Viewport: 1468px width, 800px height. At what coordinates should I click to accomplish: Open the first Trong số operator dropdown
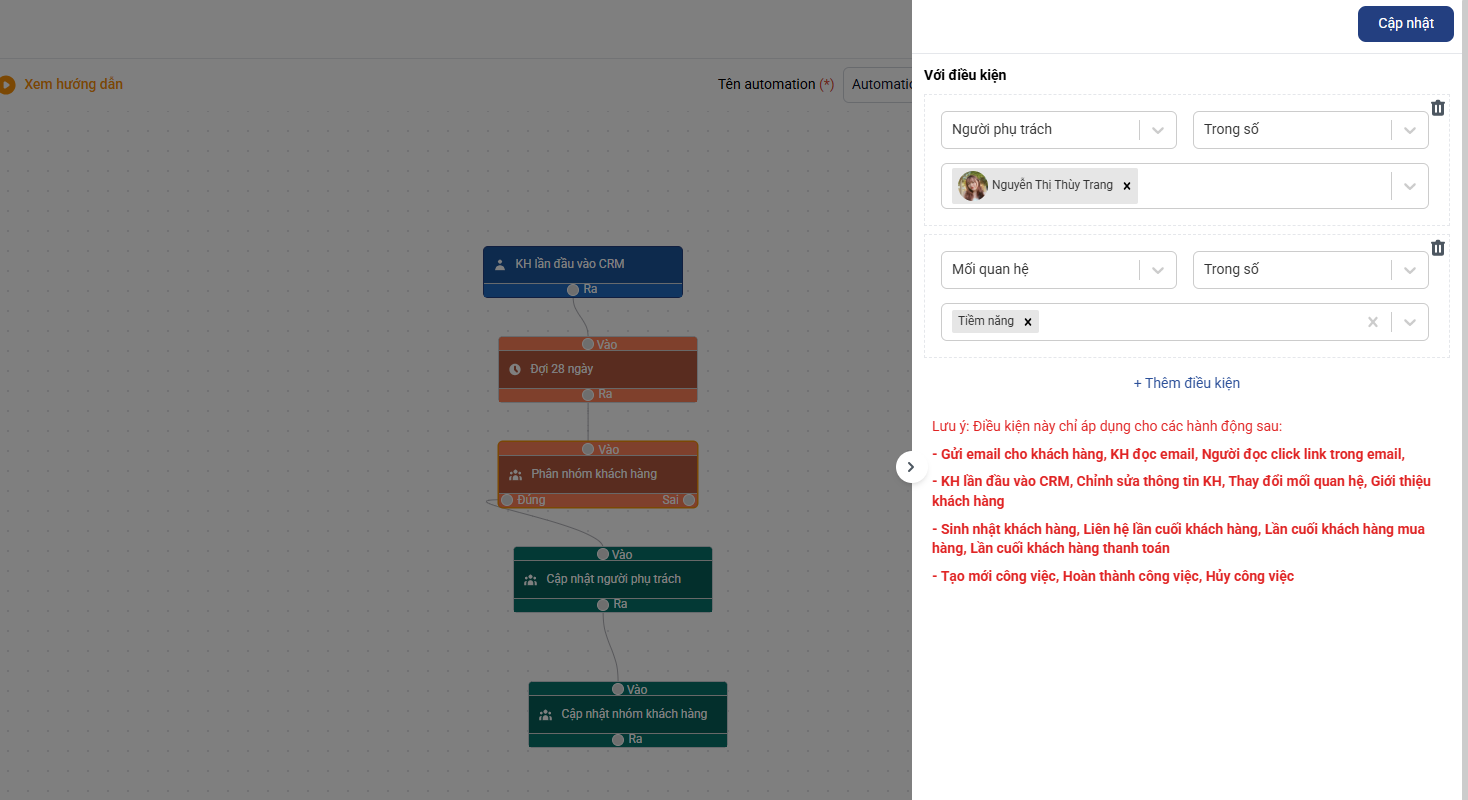tap(1311, 129)
